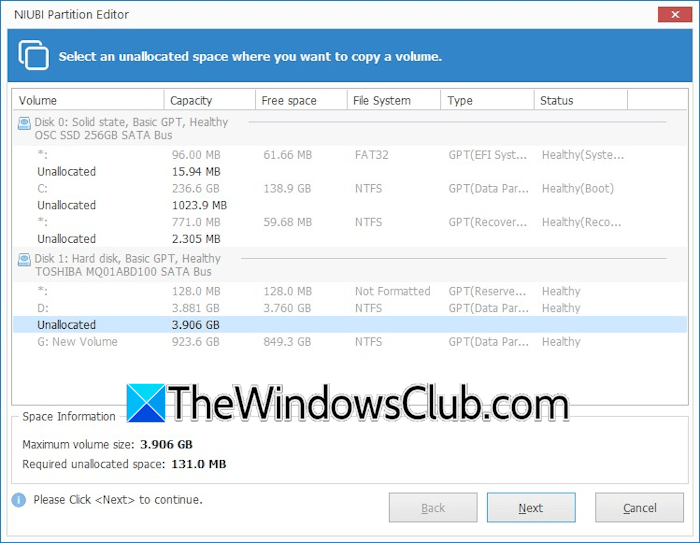Click the 96.00 MB EFI partition capacity
Screen dimensions: 700x543
[x=196, y=155]
